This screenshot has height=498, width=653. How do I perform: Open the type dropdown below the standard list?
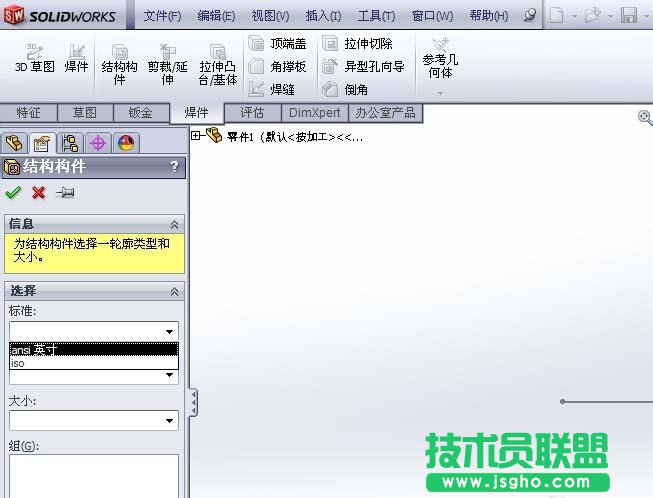click(169, 375)
